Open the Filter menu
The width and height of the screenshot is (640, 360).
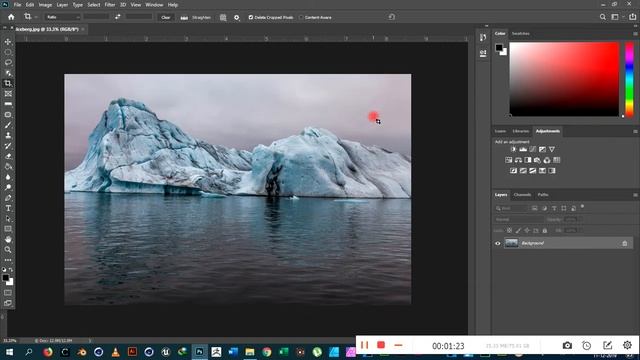pos(110,5)
